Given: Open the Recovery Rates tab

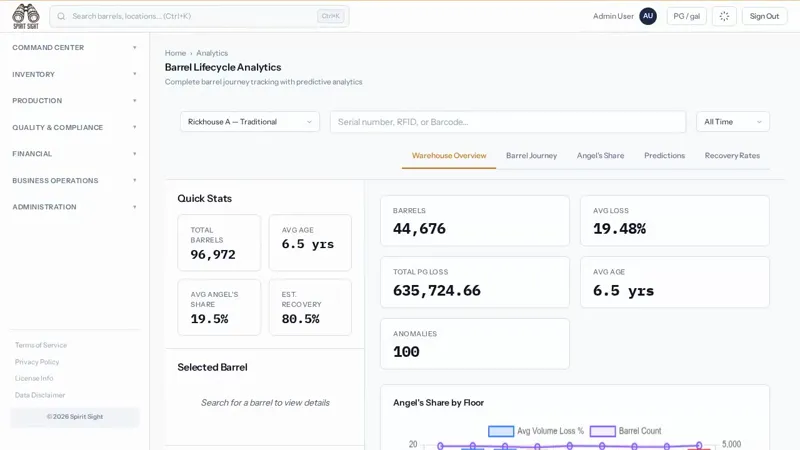Looking at the screenshot, I should coord(732,156).
